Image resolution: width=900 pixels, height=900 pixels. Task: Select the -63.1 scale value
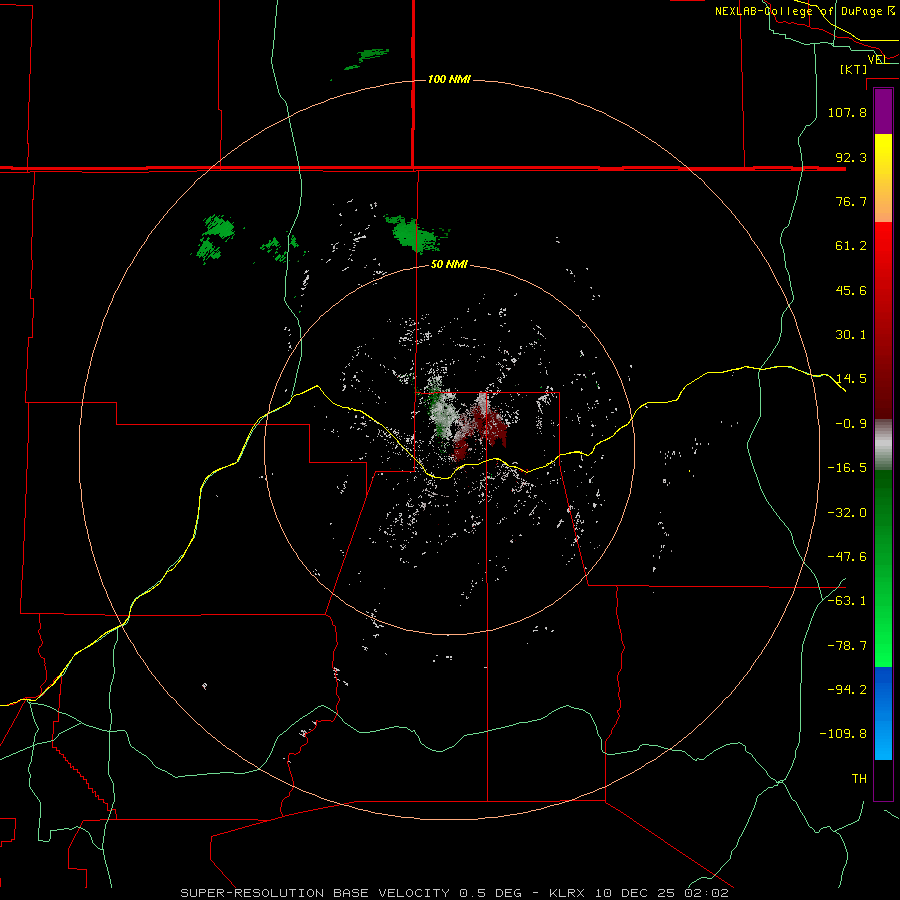(847, 601)
